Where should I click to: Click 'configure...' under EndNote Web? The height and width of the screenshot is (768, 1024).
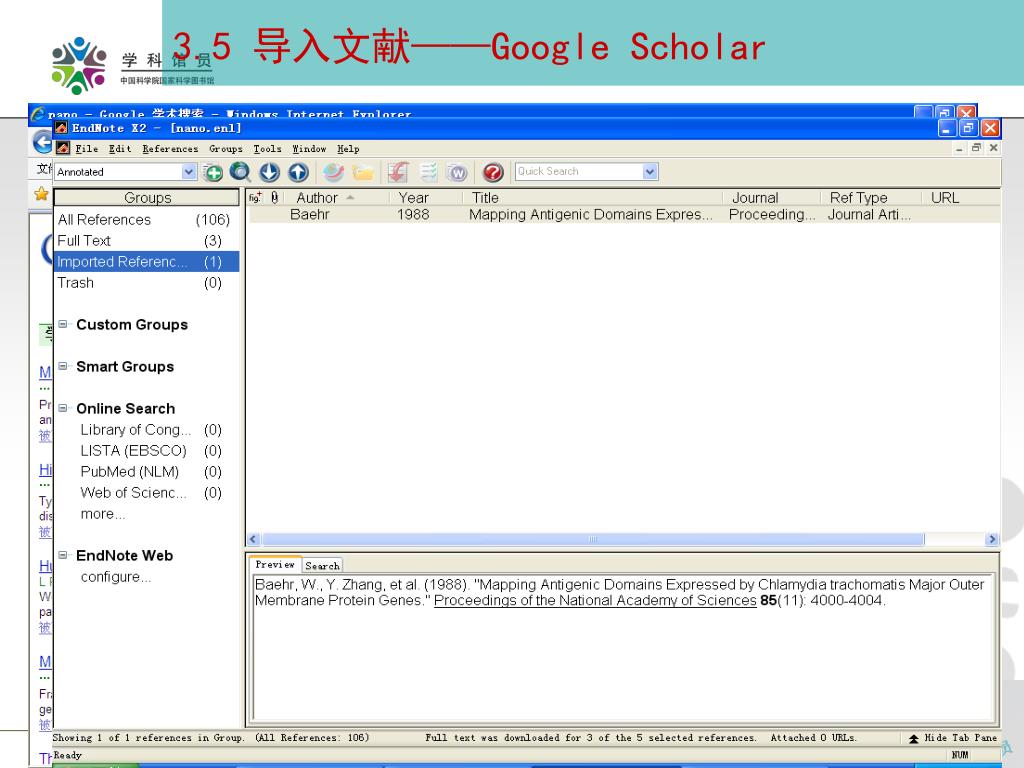[116, 577]
